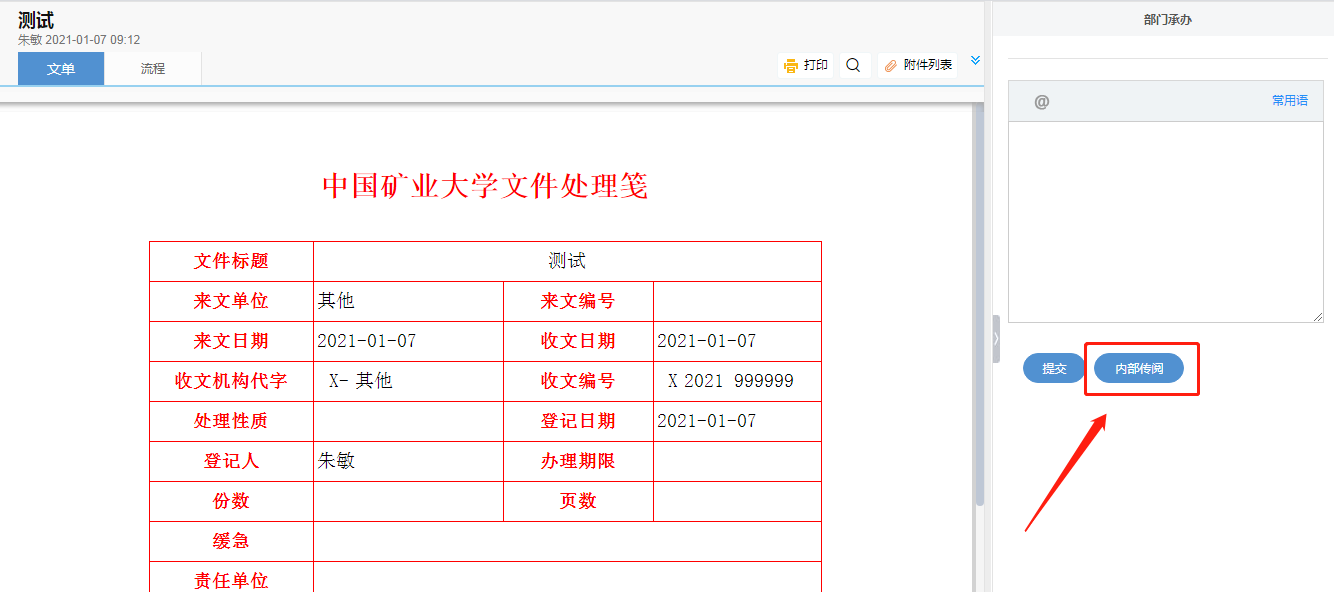Image resolution: width=1334 pixels, height=592 pixels.
Task: Click the printer icon for 打印
Action: pos(790,66)
